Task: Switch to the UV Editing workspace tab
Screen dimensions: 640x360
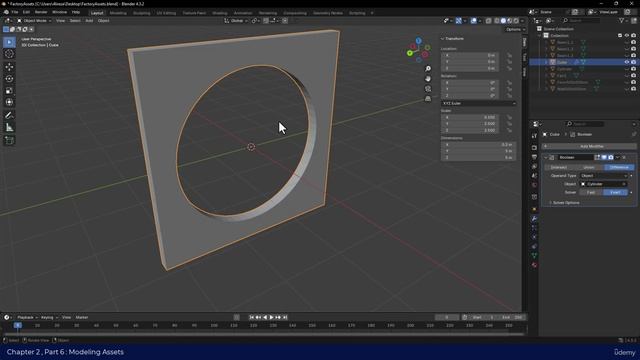Action: (166, 13)
